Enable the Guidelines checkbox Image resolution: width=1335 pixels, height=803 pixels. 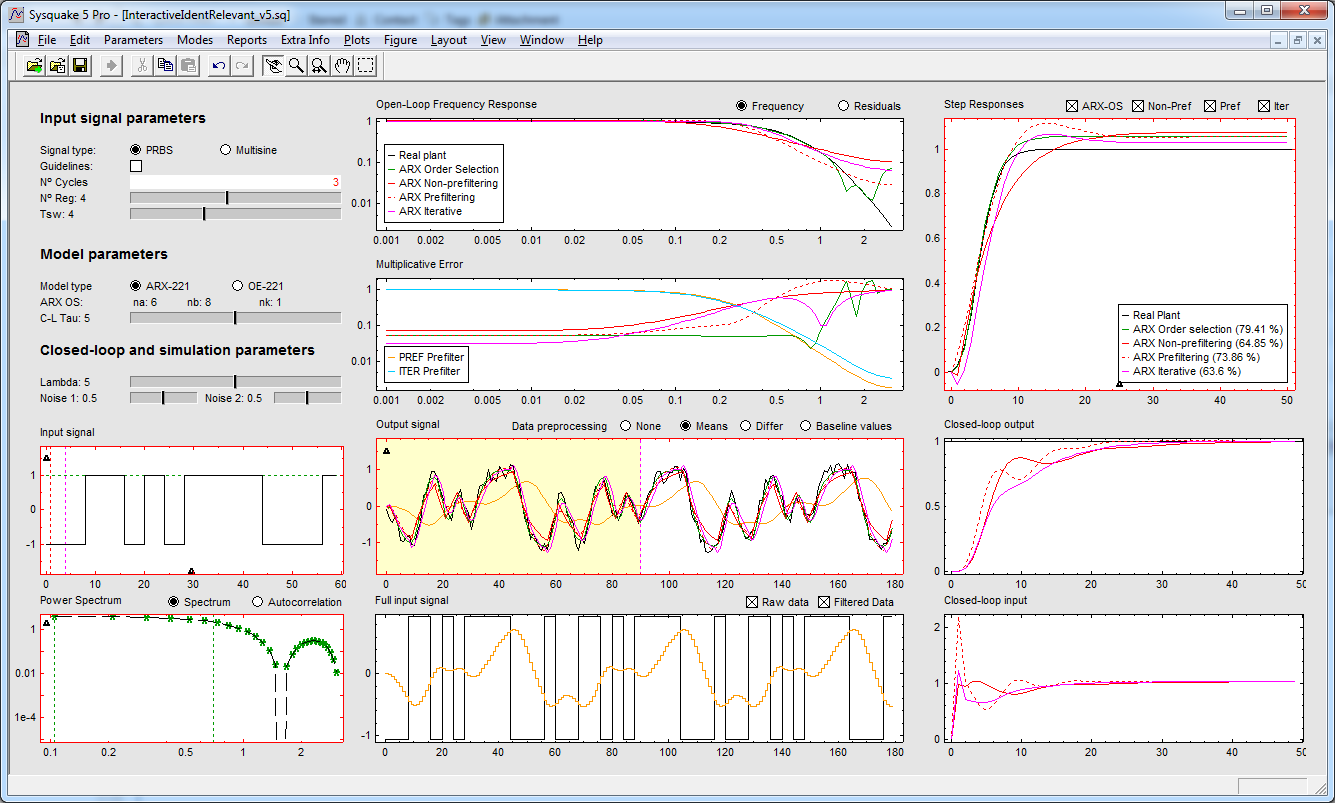pos(136,166)
